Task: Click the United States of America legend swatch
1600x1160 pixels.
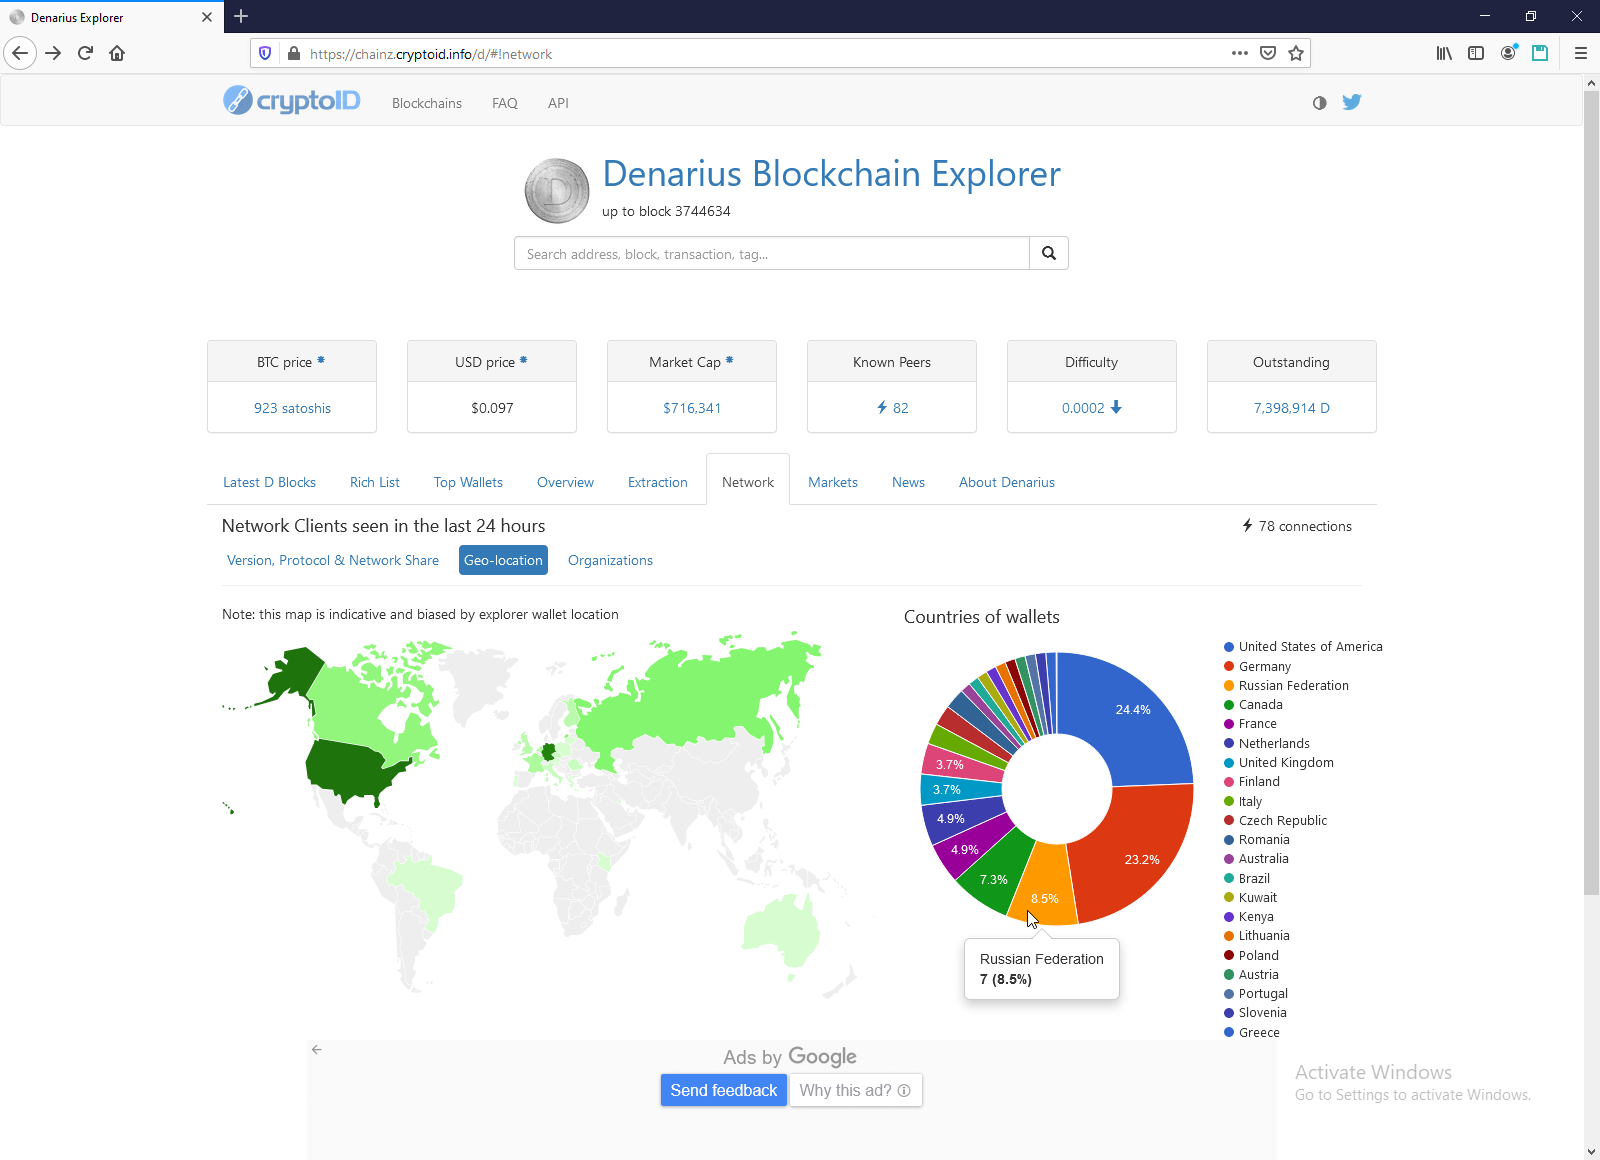Action: pos(1229,647)
